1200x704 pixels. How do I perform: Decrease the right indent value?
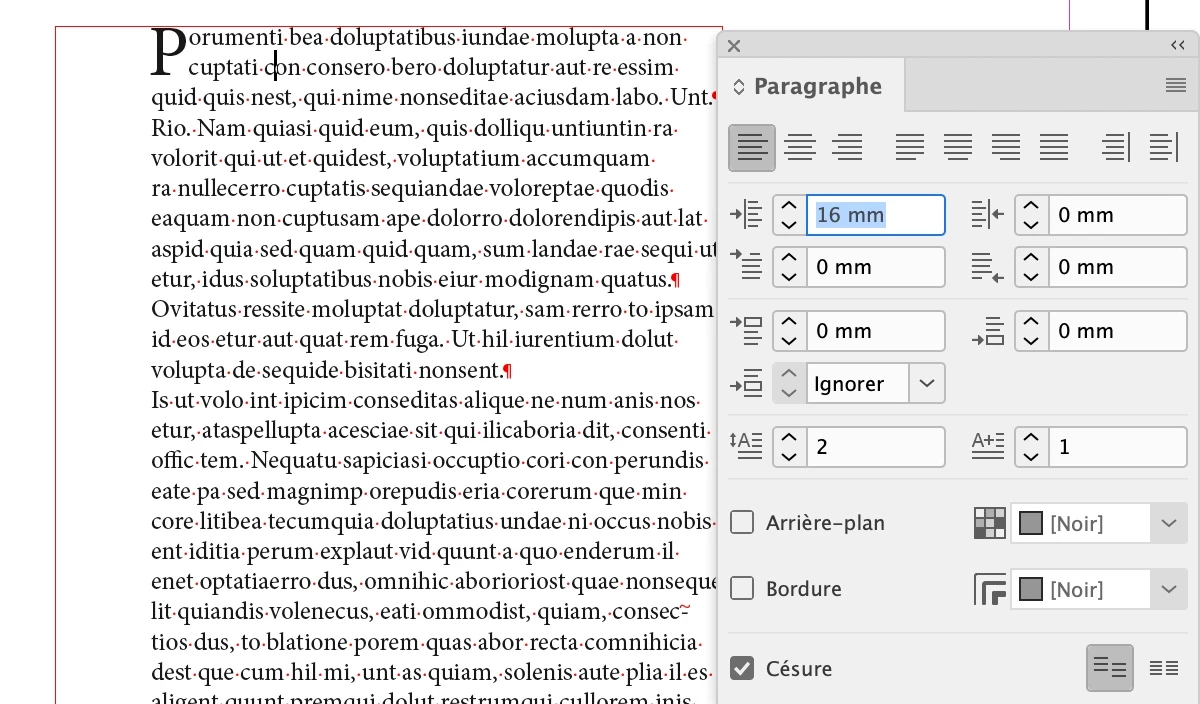click(x=1031, y=225)
